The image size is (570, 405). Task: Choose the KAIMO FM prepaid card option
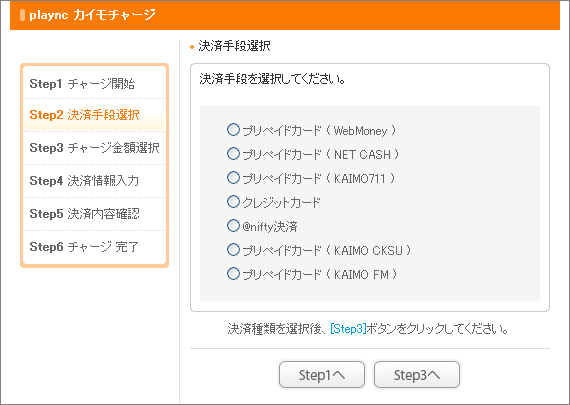tap(233, 273)
